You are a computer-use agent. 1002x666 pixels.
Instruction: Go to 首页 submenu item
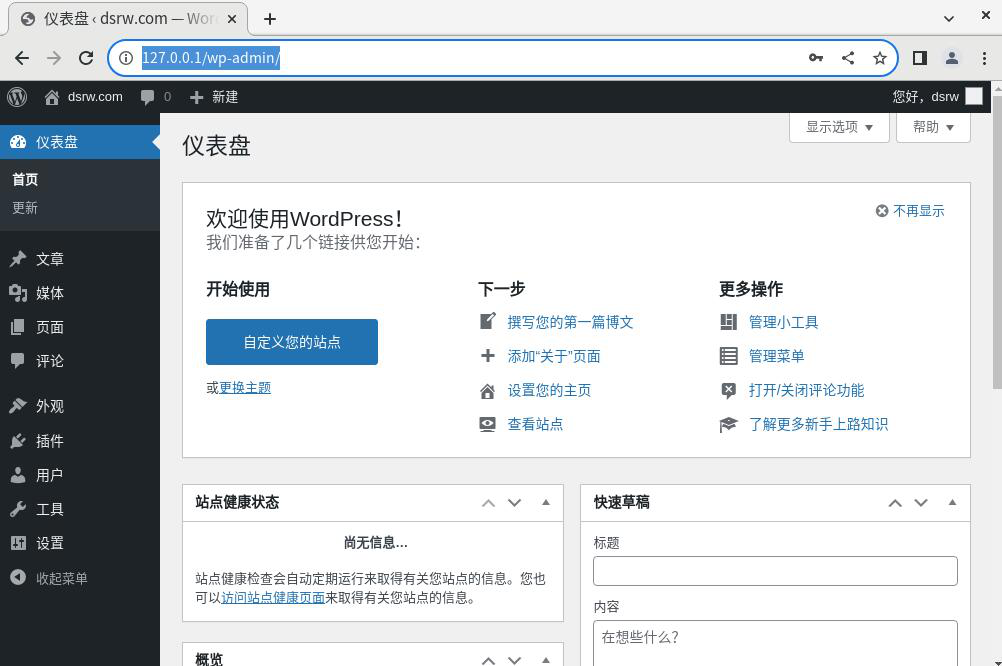tap(25, 180)
